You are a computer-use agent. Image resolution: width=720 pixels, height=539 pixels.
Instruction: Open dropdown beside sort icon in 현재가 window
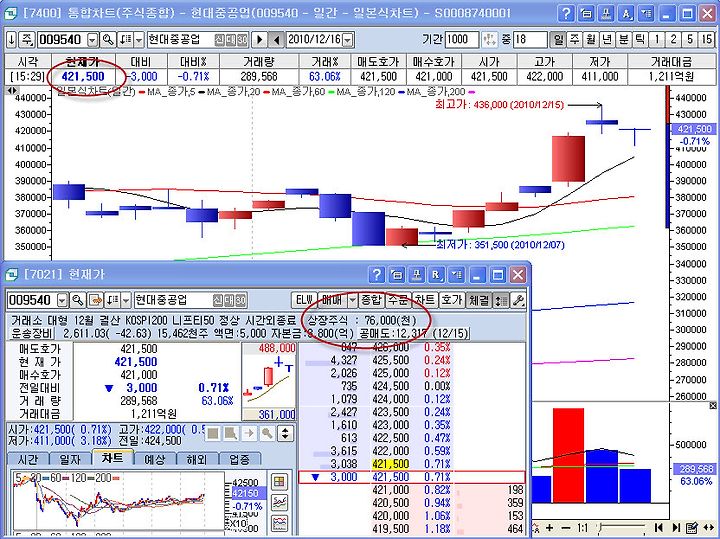126,301
